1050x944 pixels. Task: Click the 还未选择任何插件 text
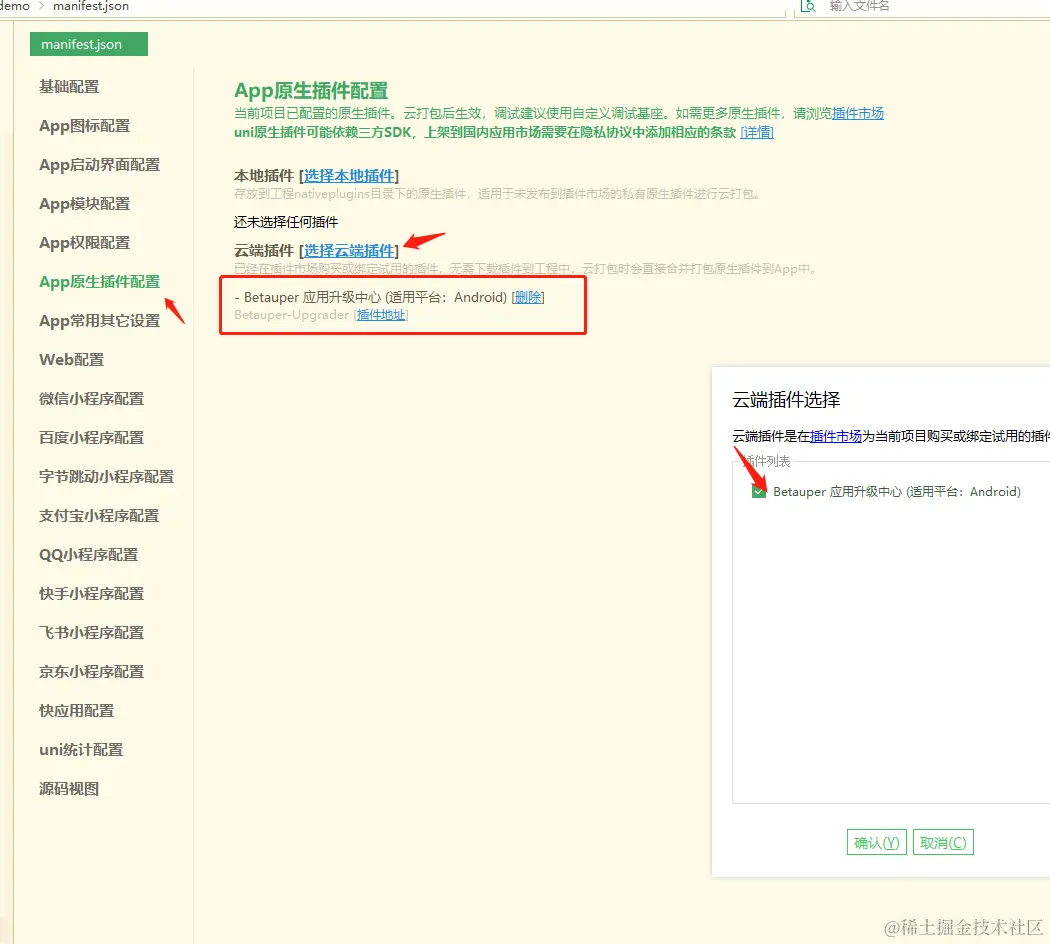[286, 222]
